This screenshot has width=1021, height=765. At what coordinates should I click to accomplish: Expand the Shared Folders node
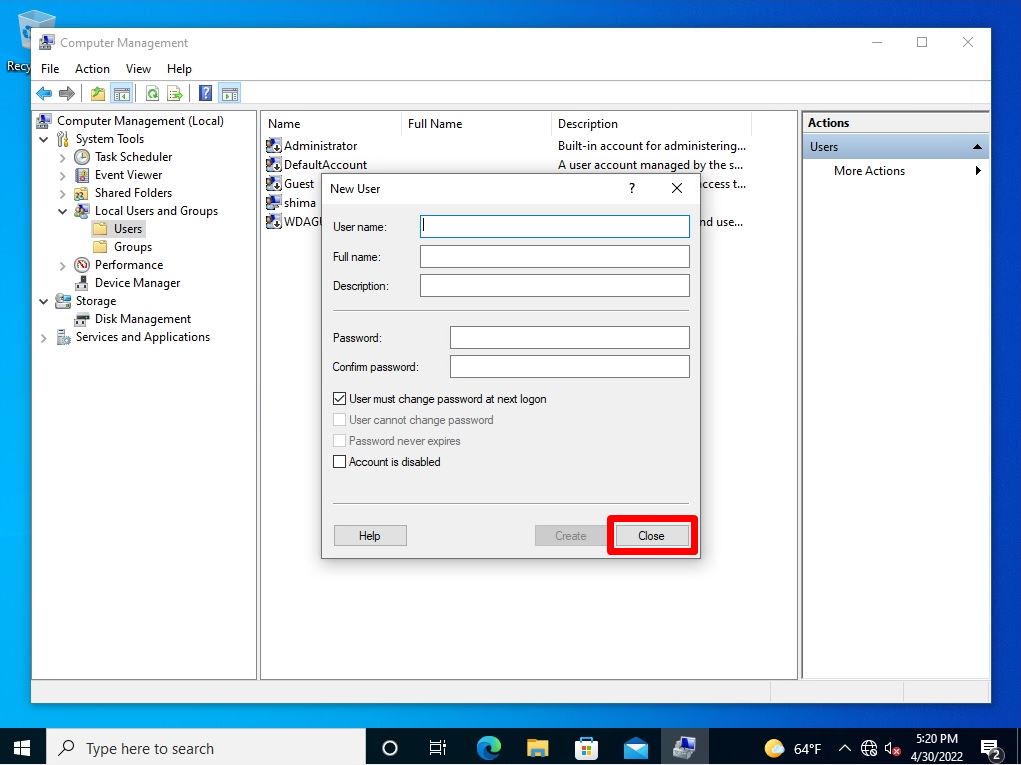click(63, 194)
